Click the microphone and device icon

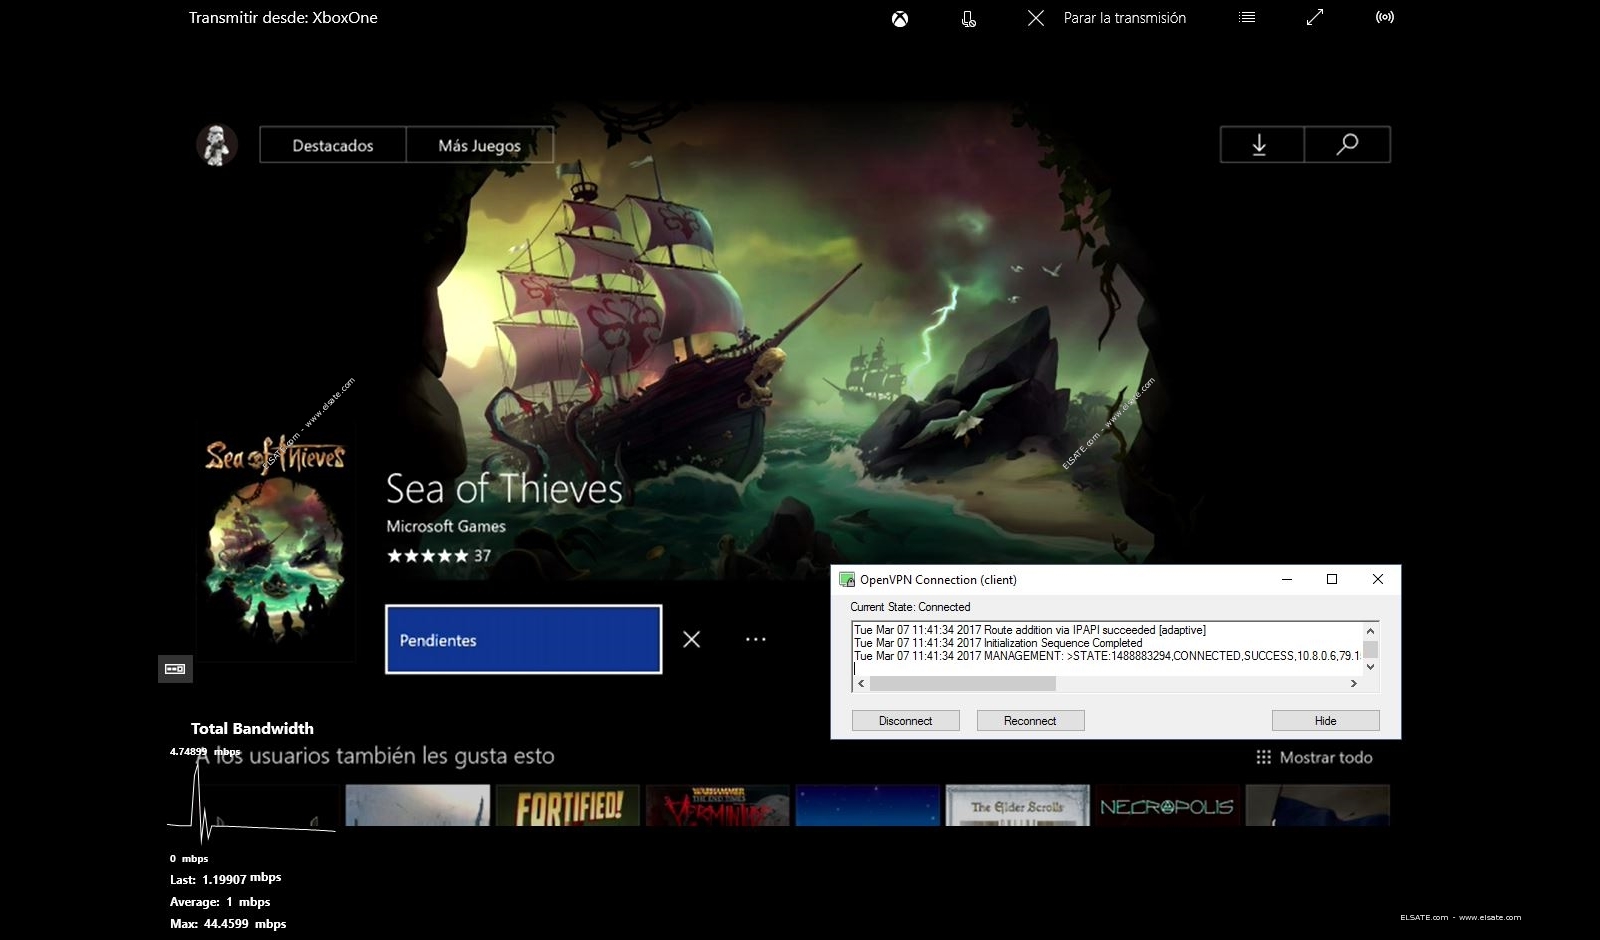pyautogui.click(x=968, y=18)
